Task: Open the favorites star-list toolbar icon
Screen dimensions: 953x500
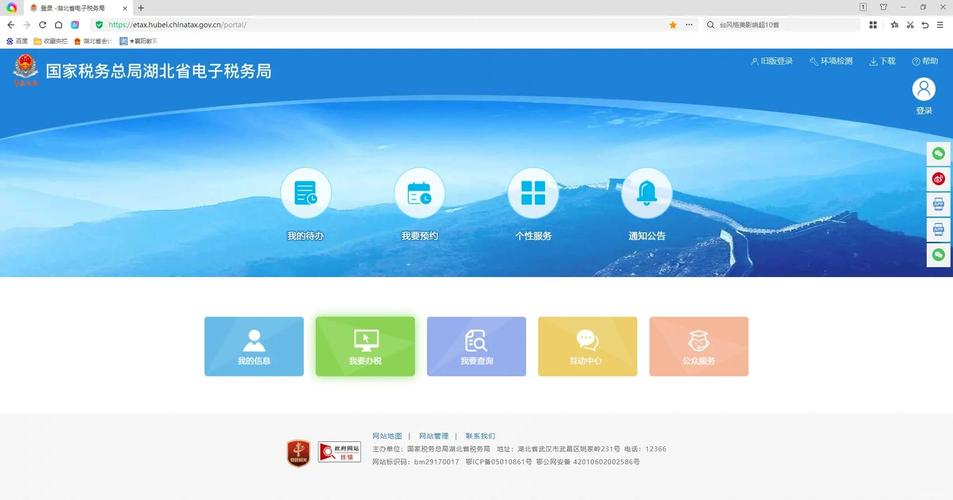Action: [894, 25]
